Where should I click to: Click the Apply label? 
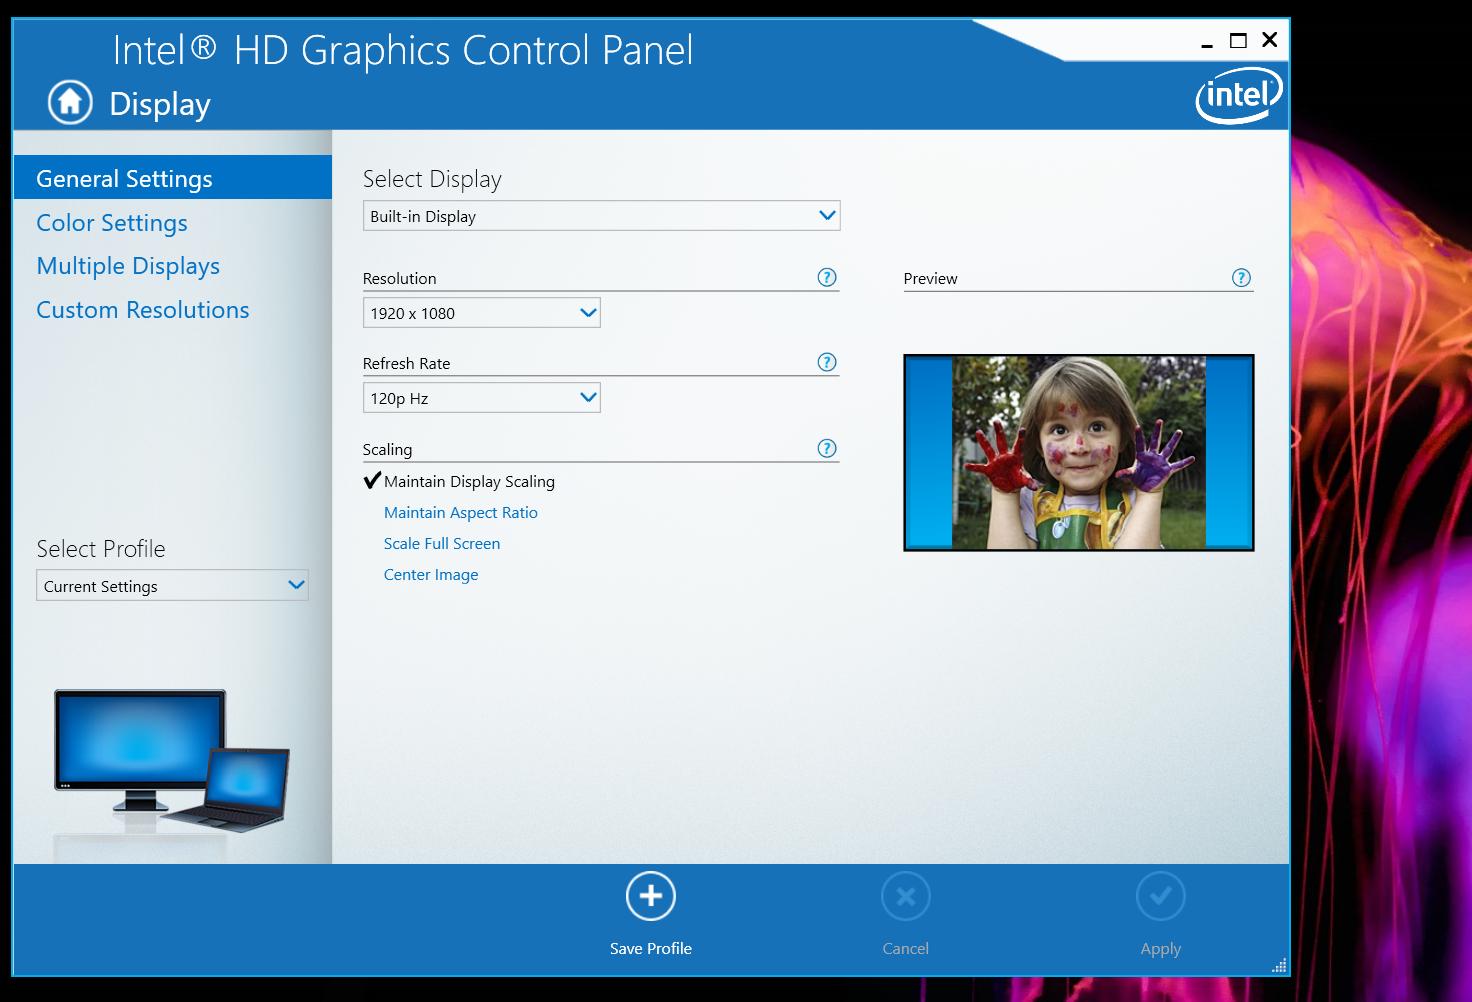click(x=1161, y=948)
